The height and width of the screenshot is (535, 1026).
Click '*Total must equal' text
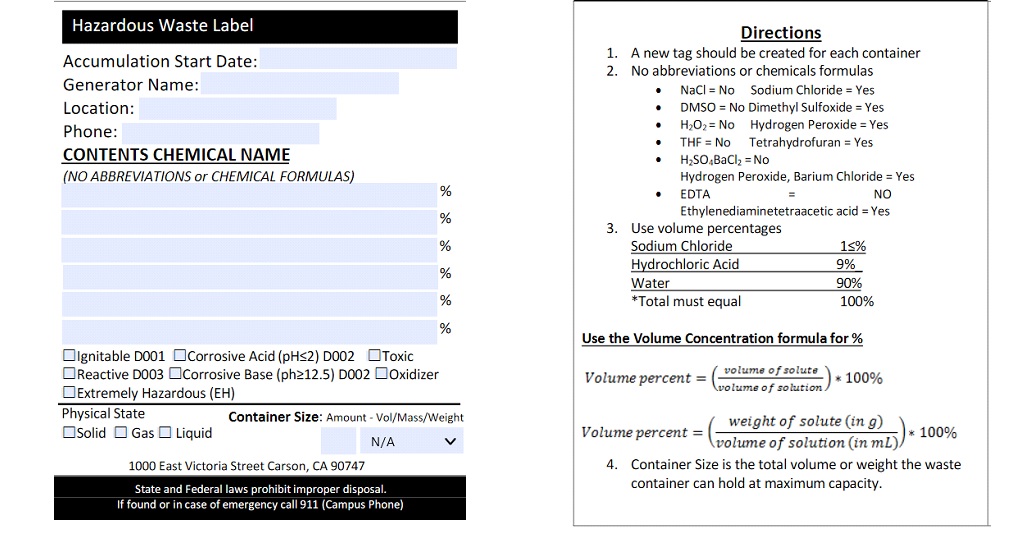(686, 302)
